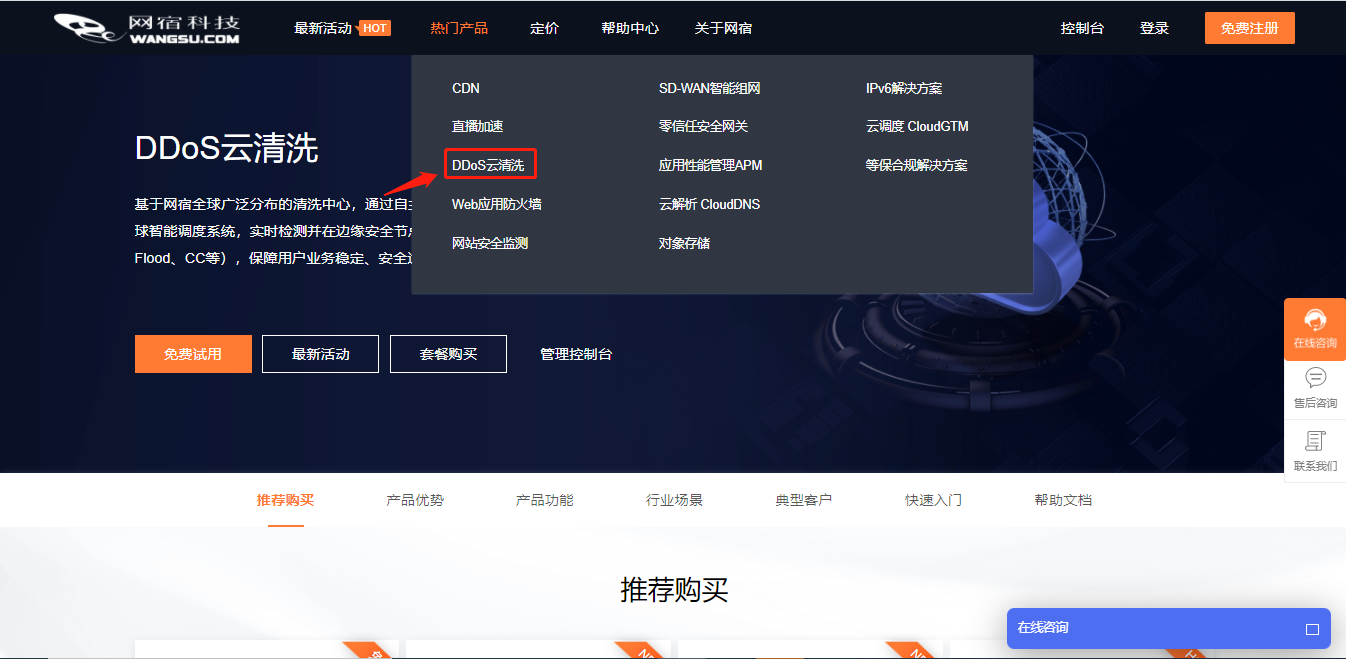The height and width of the screenshot is (659, 1346).
Task: Click the 套餐购买 button
Action: [448, 354]
